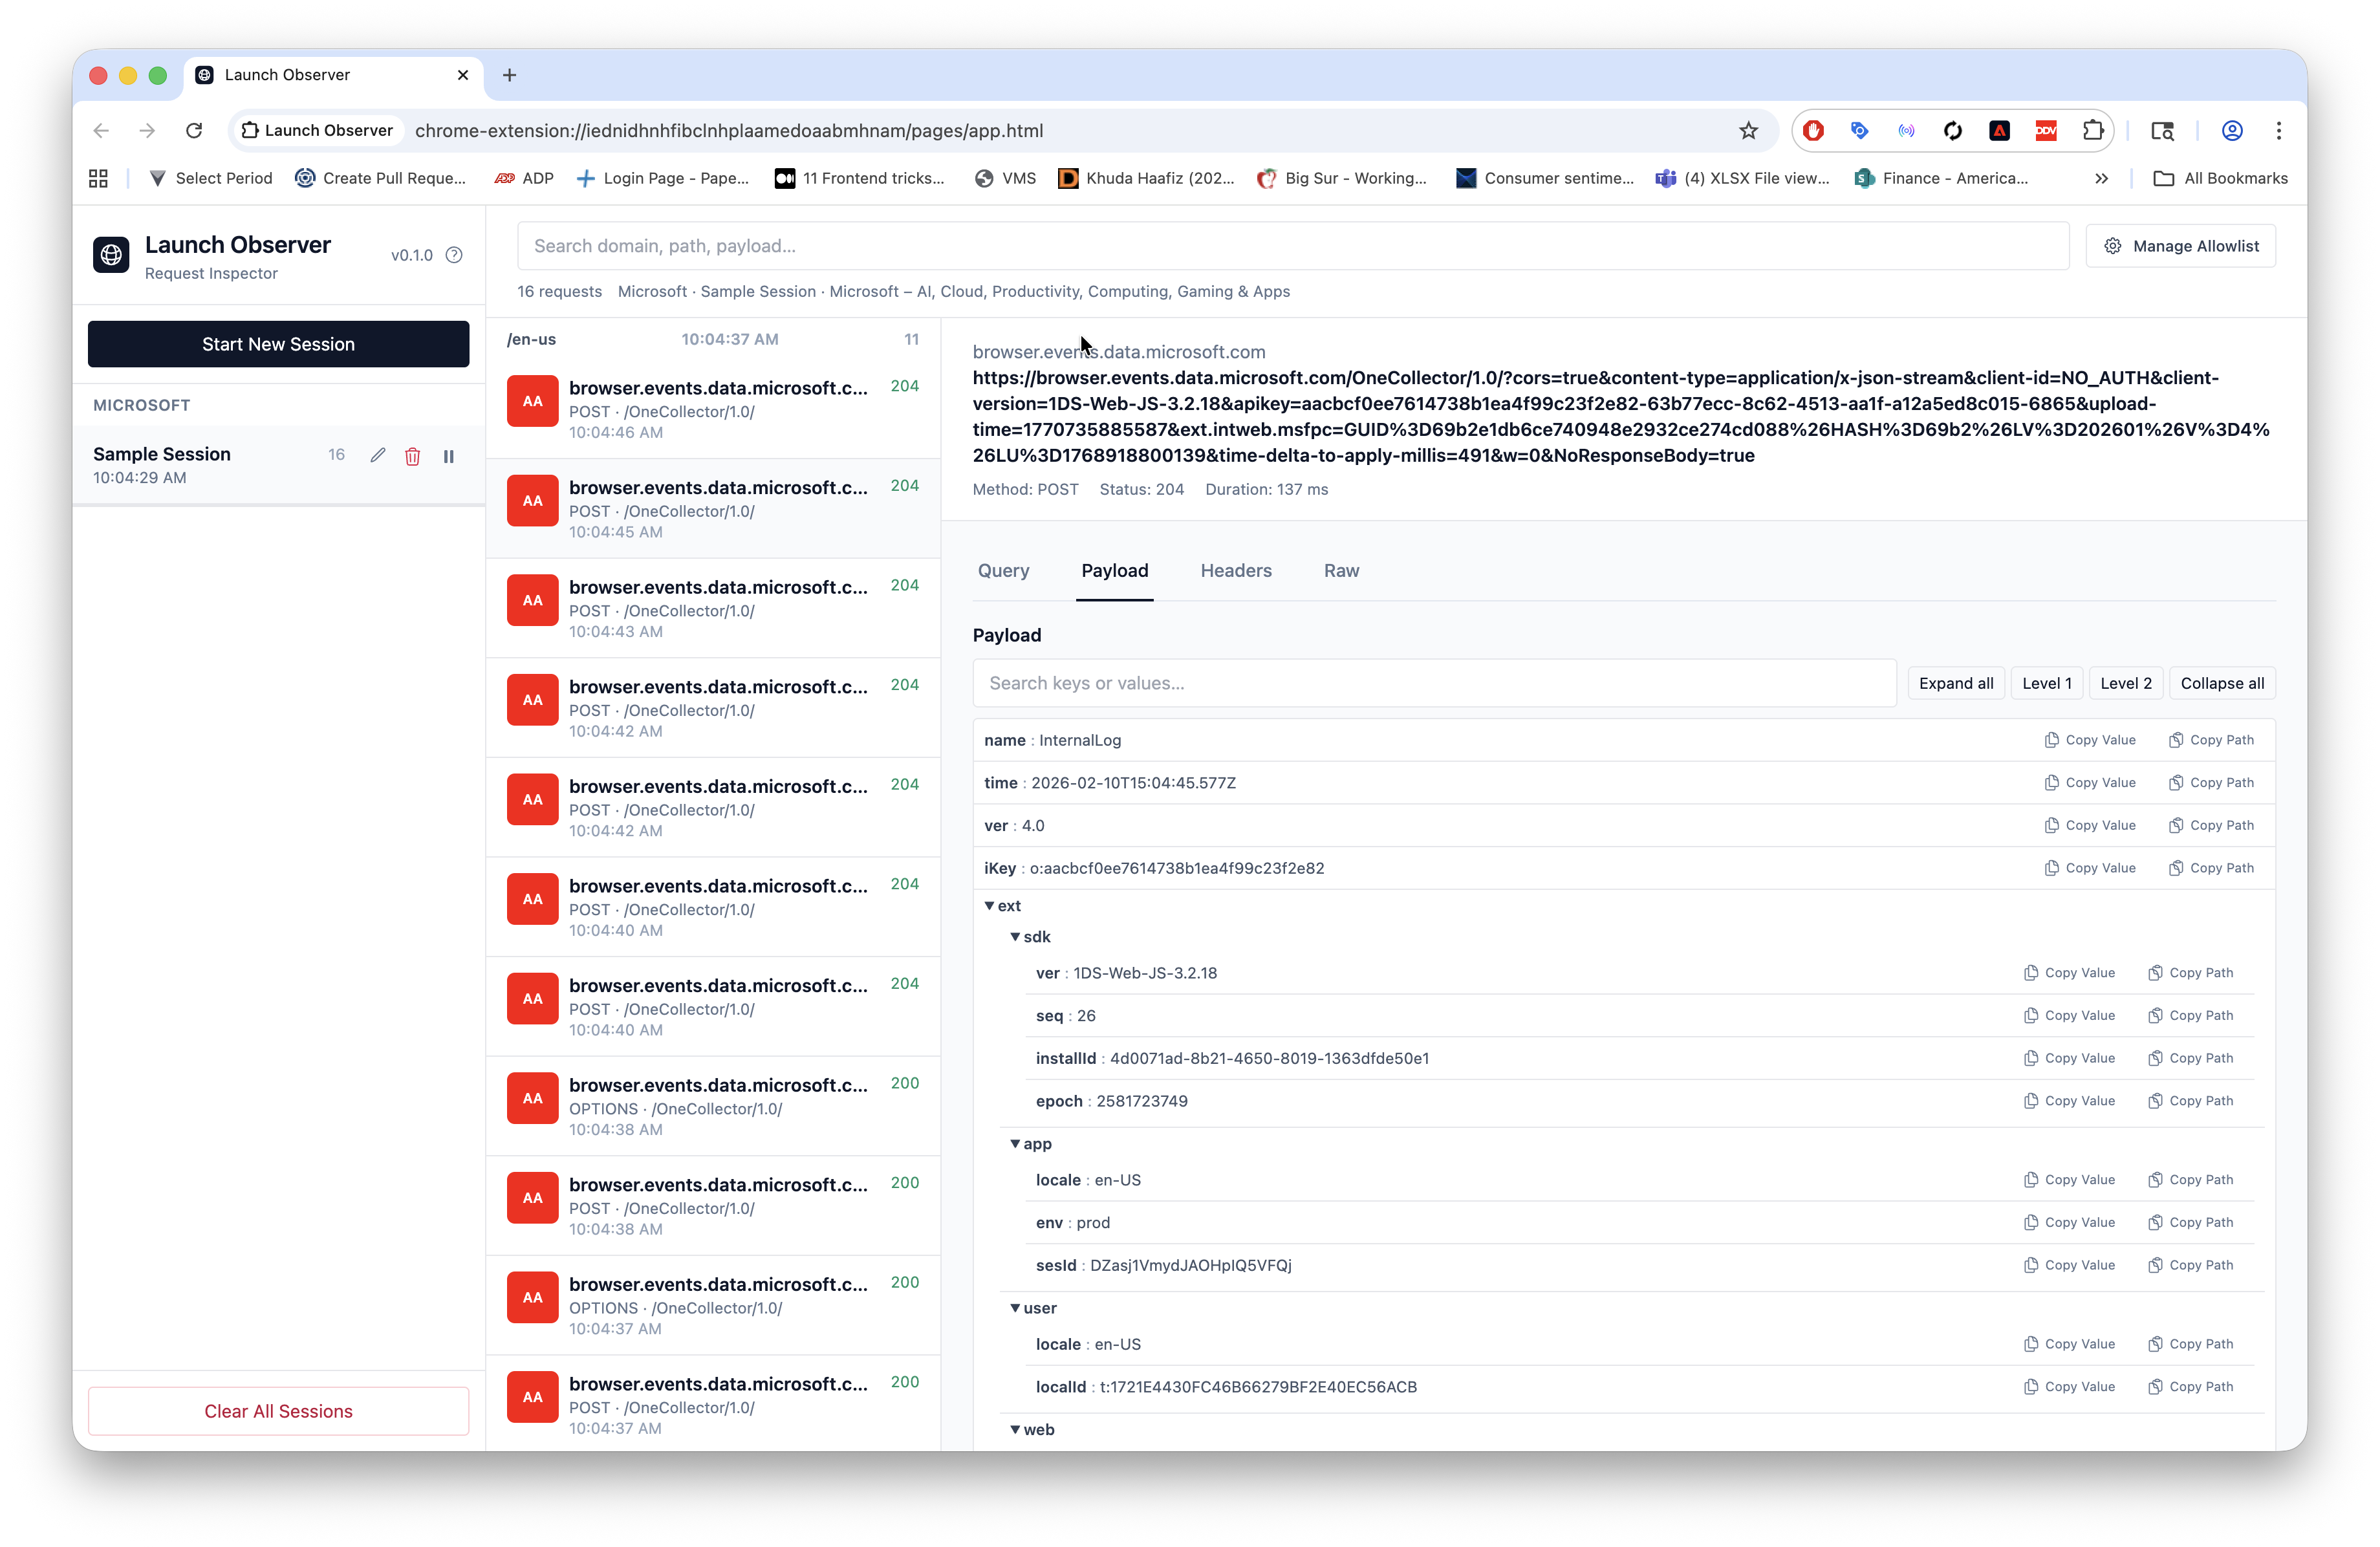Viewport: 2380px width, 1547px height.
Task: Open the Raw tab
Action: tap(1341, 571)
